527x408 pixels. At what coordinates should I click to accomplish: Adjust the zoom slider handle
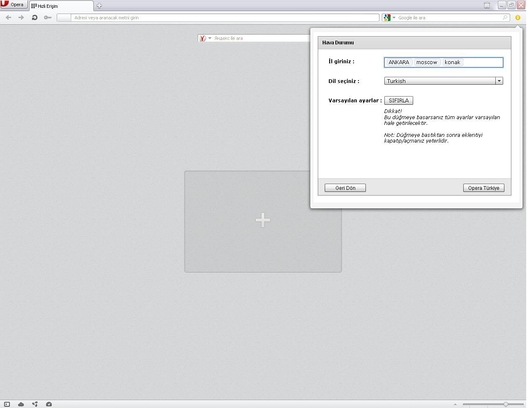(x=505, y=404)
